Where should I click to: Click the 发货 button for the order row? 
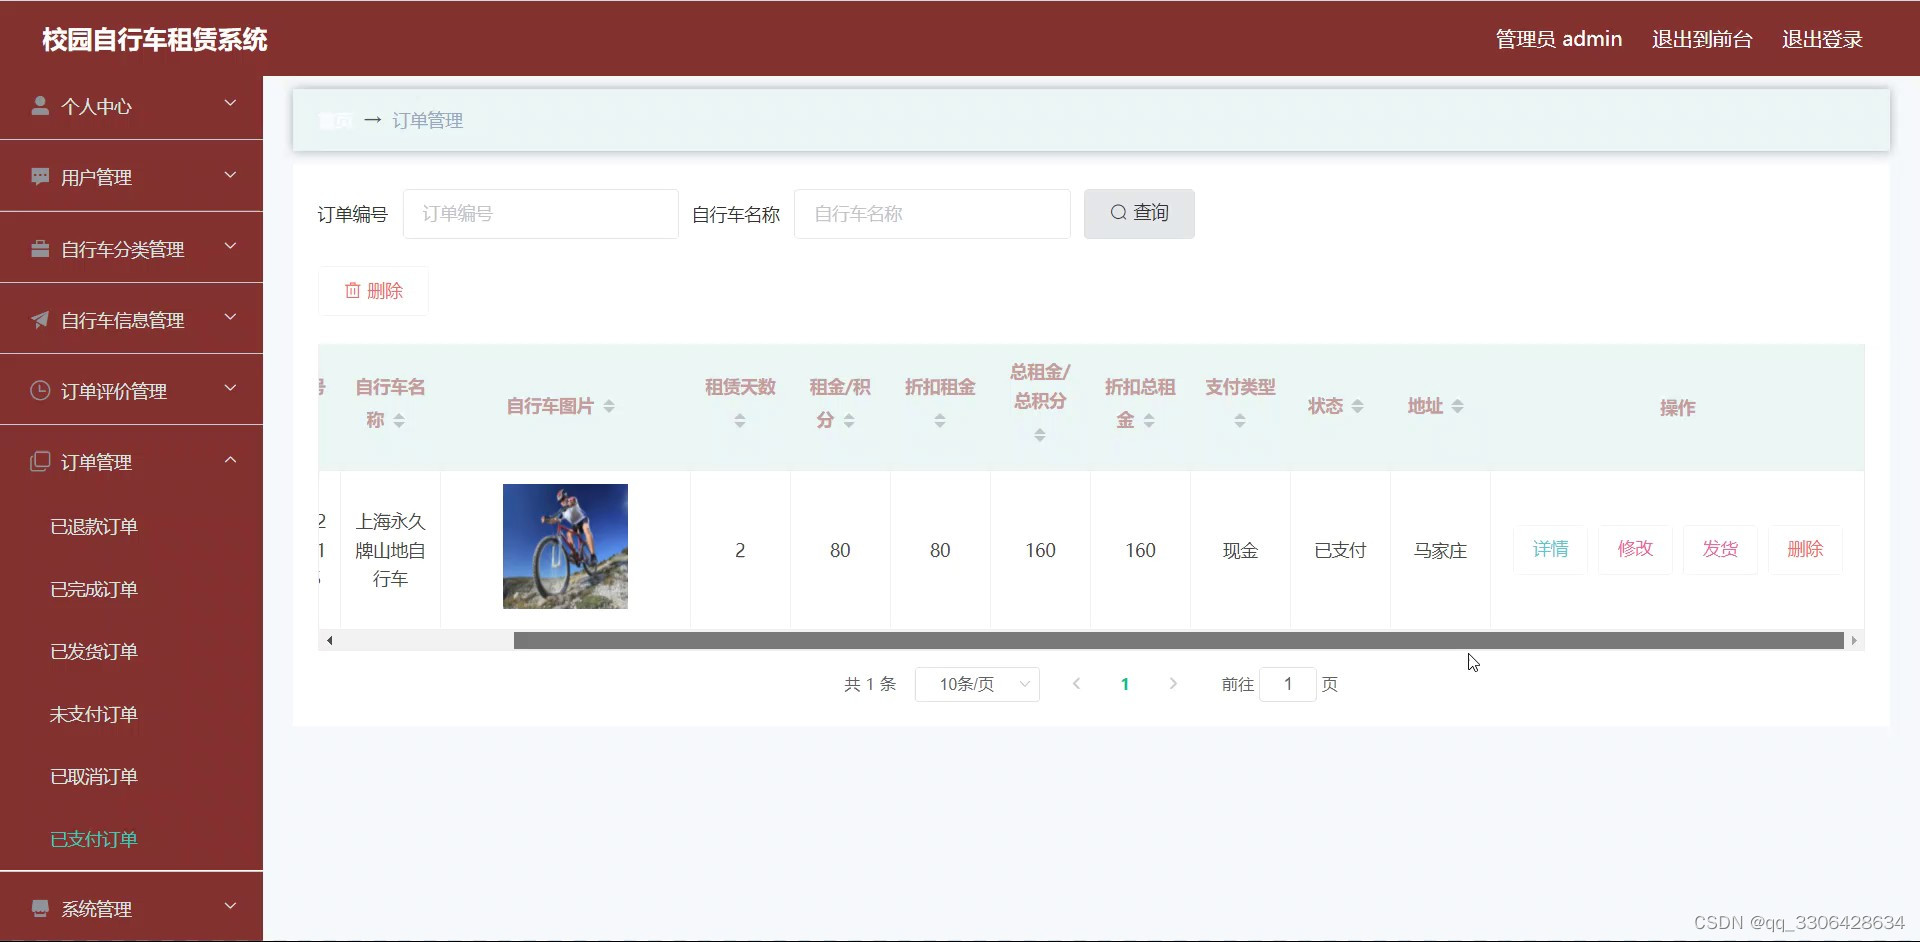pyautogui.click(x=1719, y=549)
